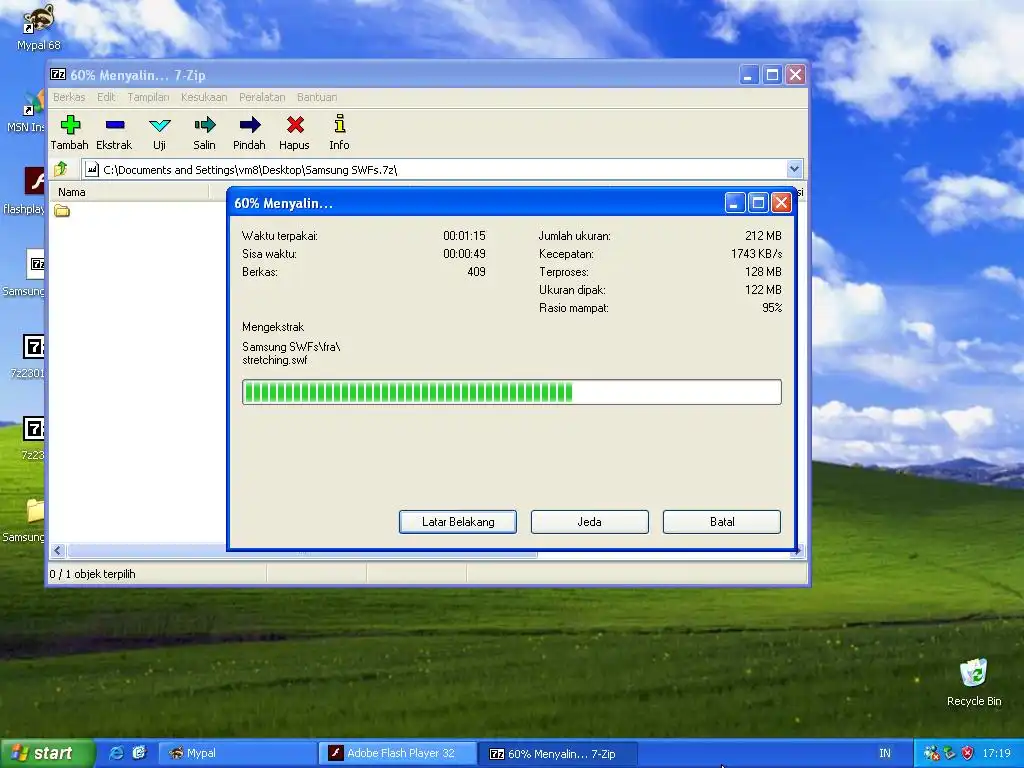Viewport: 1024px width, 768px height.
Task: Expand the address path dropdown
Action: [x=794, y=169]
